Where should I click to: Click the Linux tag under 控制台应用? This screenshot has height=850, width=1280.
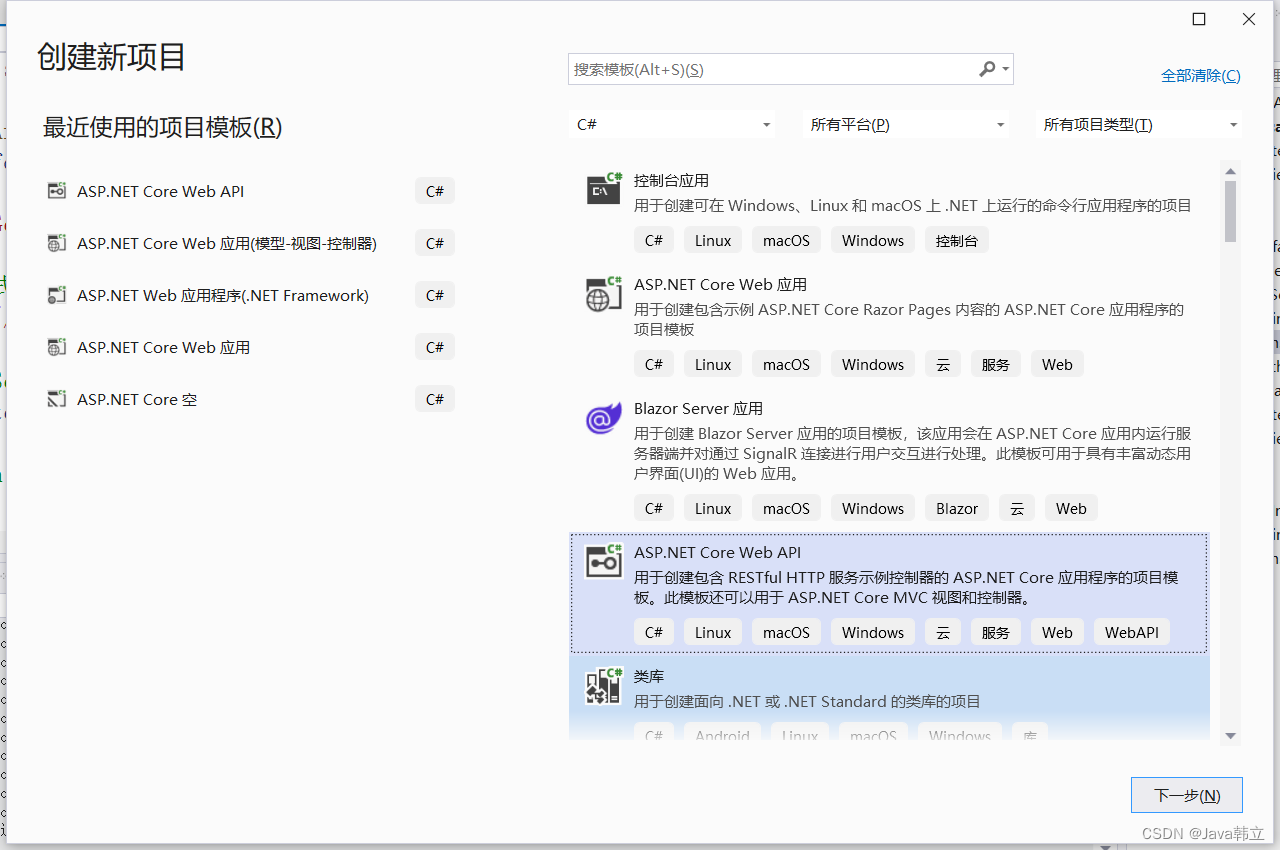[713, 240]
